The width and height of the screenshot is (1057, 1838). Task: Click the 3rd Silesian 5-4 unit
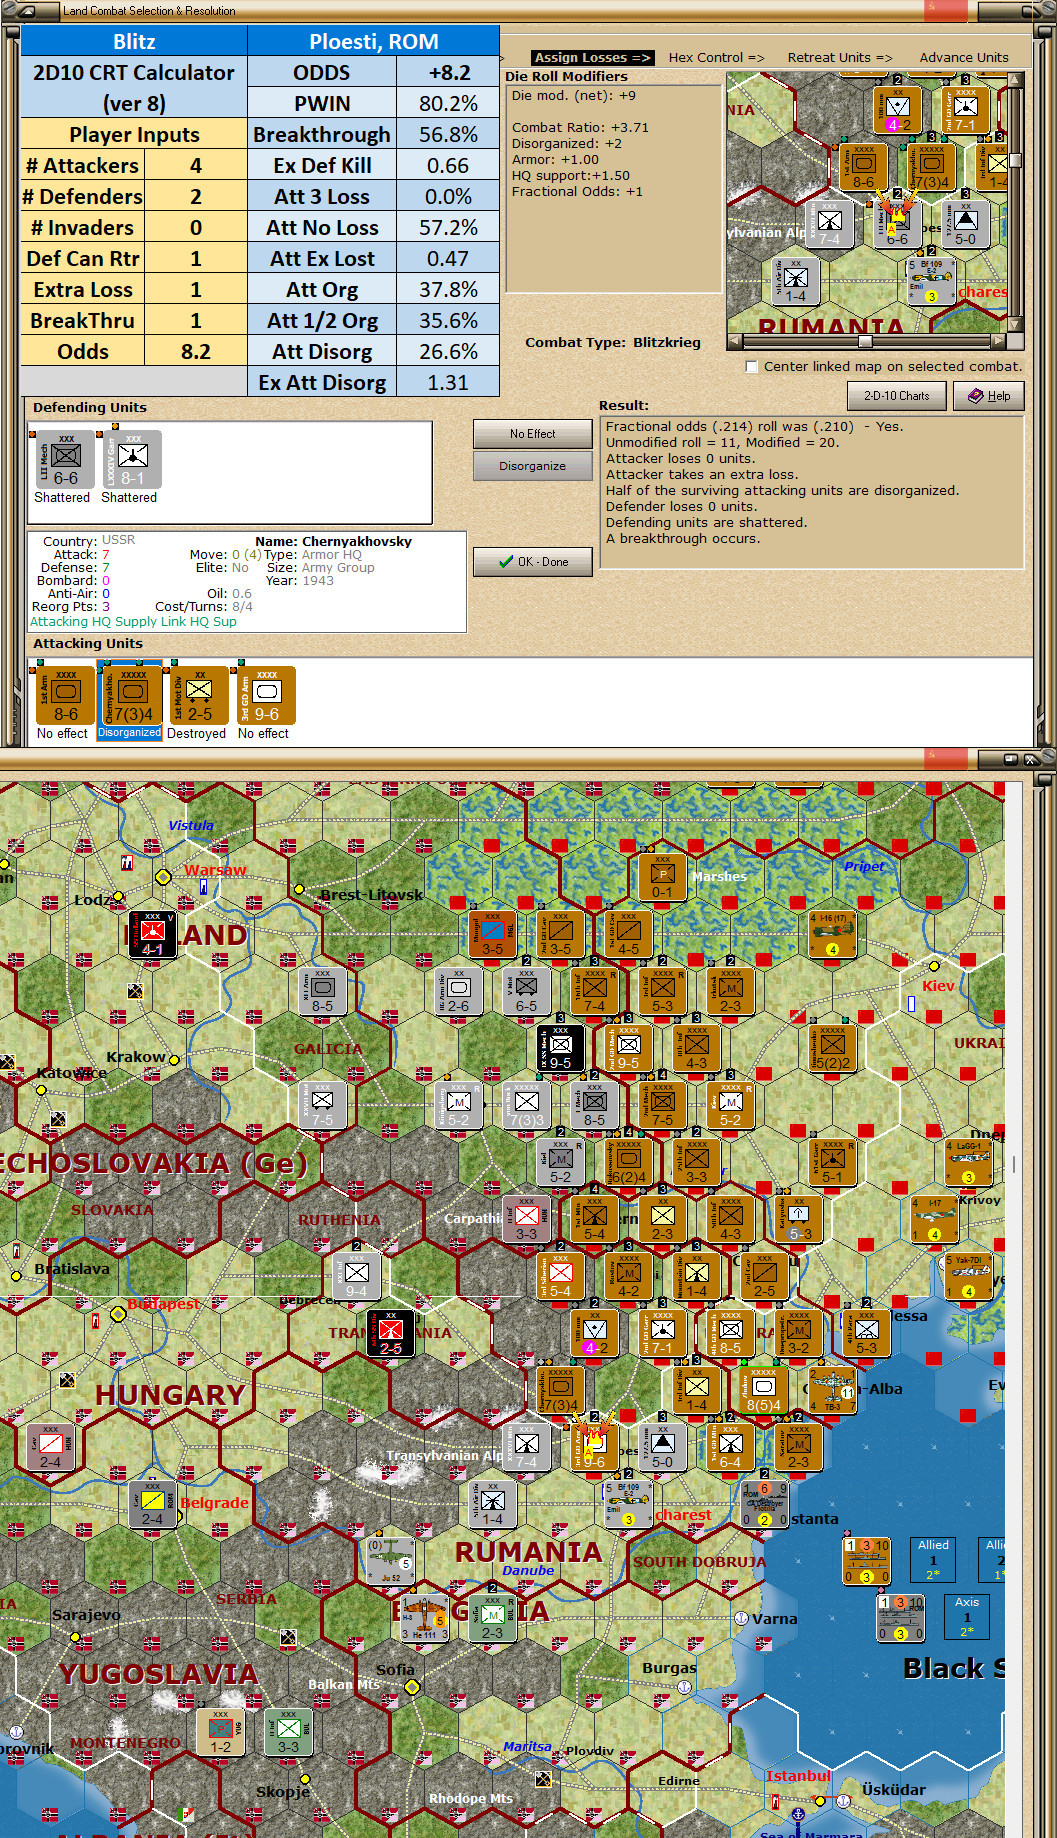point(561,1275)
